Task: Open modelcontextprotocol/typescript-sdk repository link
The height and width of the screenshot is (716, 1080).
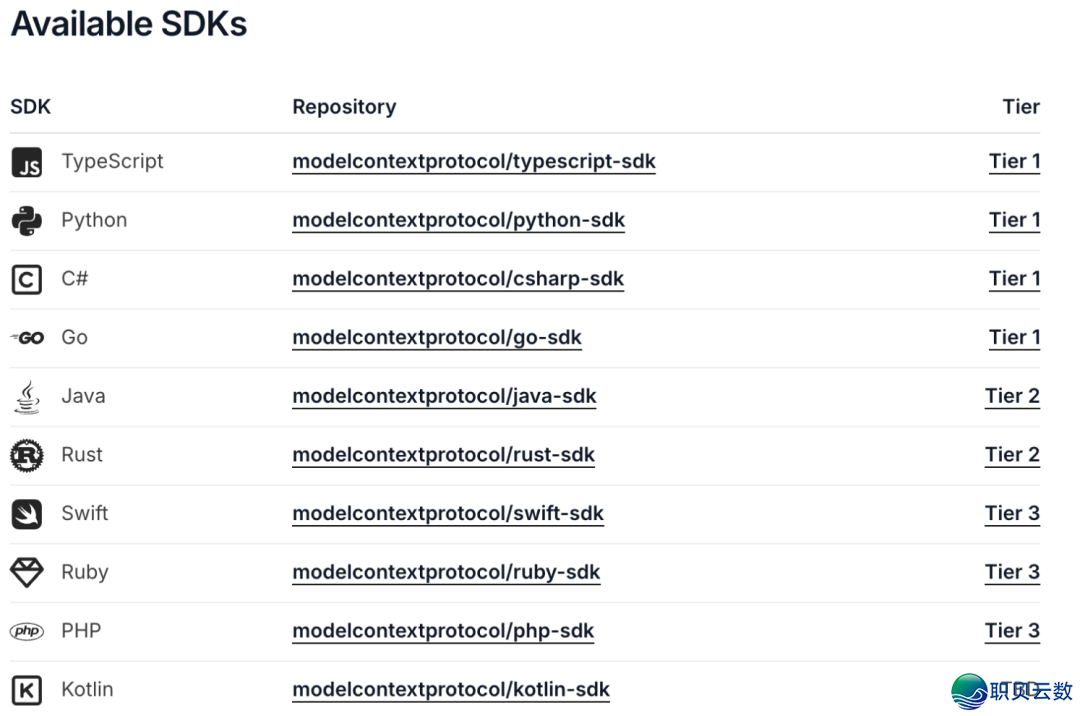Action: tap(474, 162)
